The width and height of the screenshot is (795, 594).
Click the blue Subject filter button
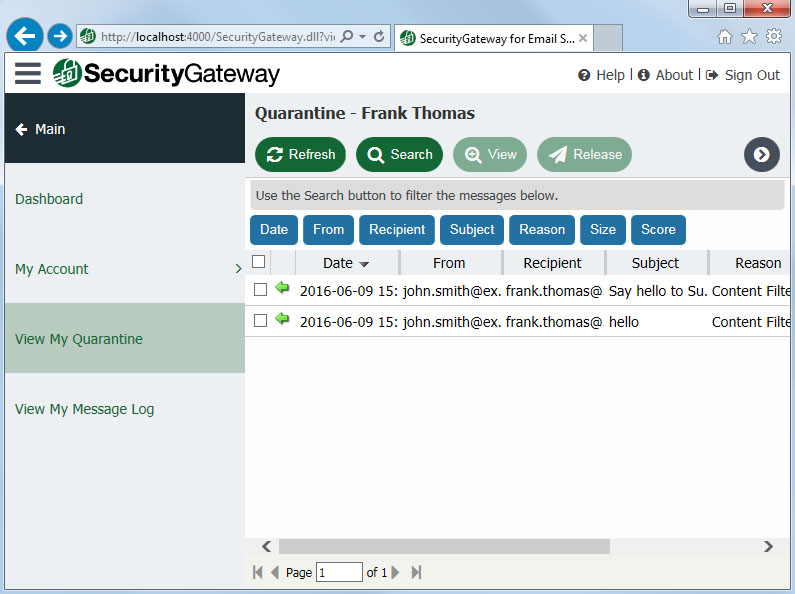(x=472, y=230)
